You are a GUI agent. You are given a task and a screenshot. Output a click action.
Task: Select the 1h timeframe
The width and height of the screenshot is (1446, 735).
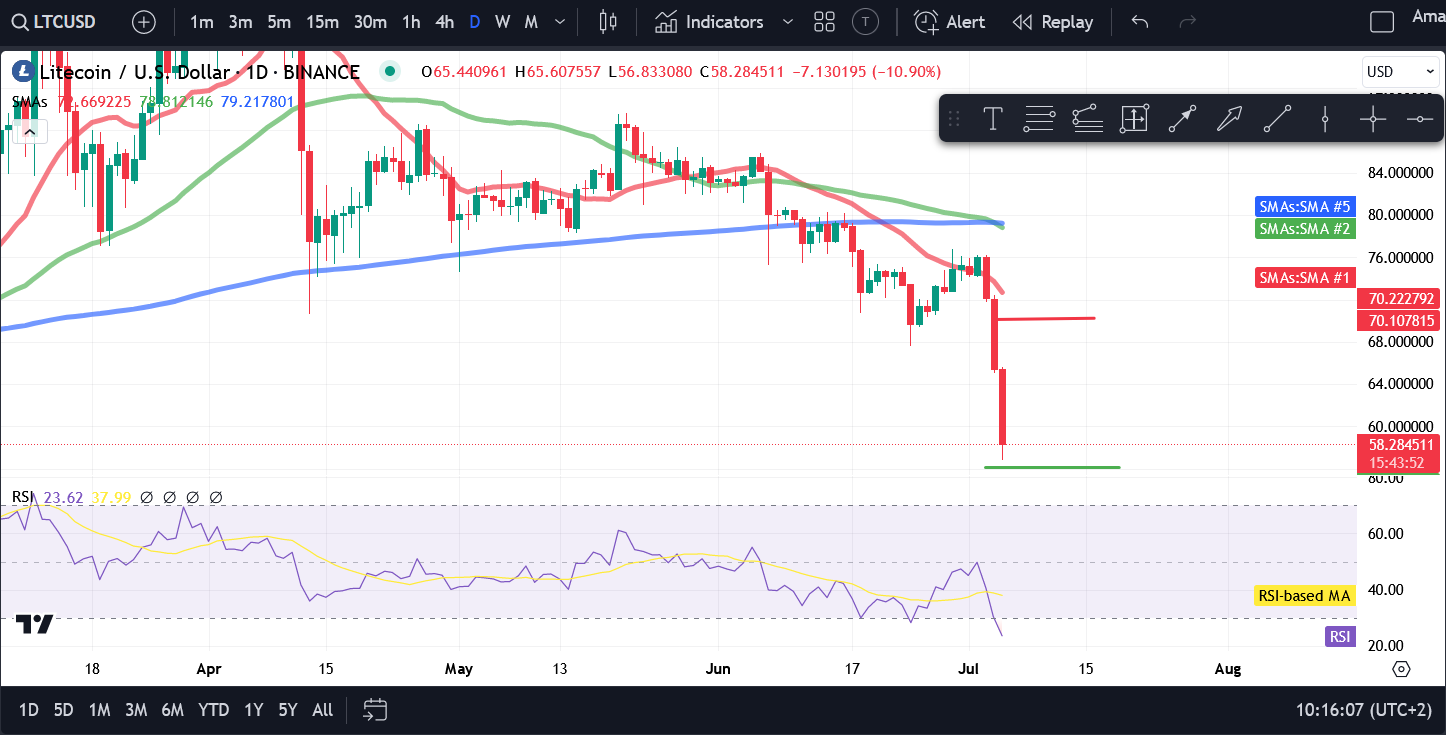(x=411, y=21)
